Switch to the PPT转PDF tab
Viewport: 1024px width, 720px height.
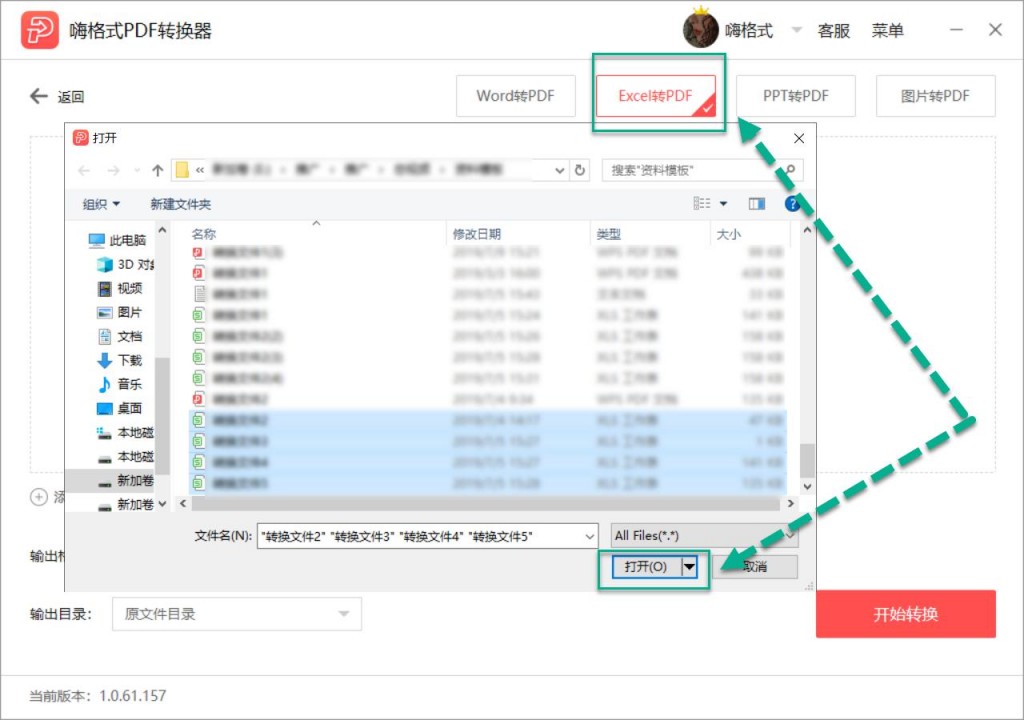click(795, 96)
